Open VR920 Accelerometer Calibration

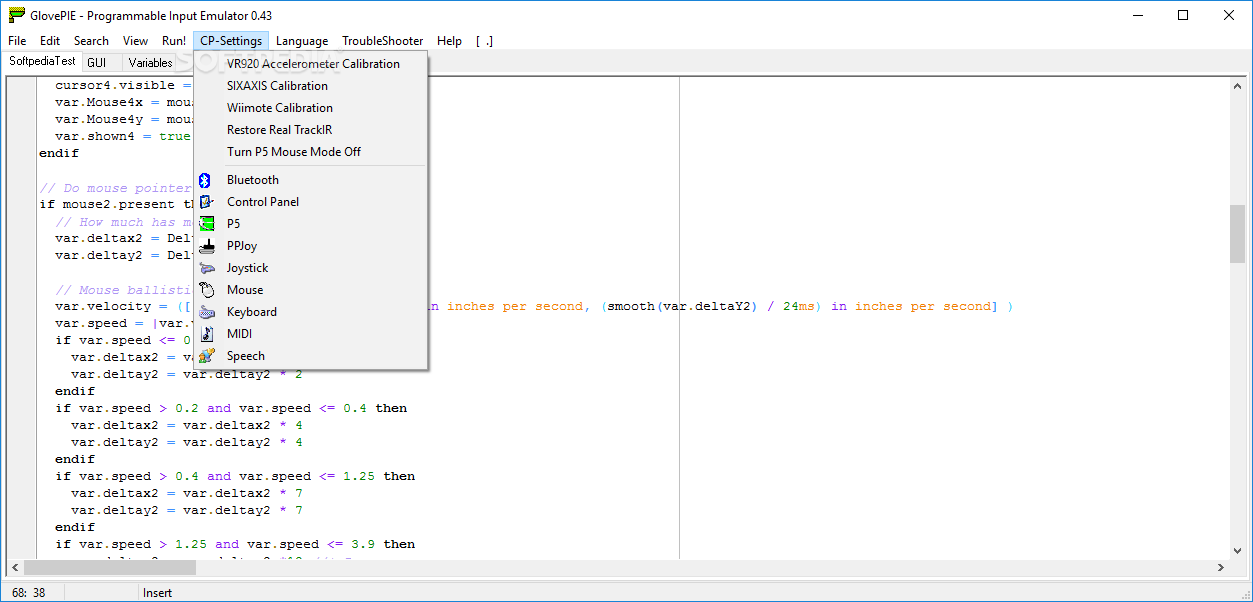click(312, 64)
